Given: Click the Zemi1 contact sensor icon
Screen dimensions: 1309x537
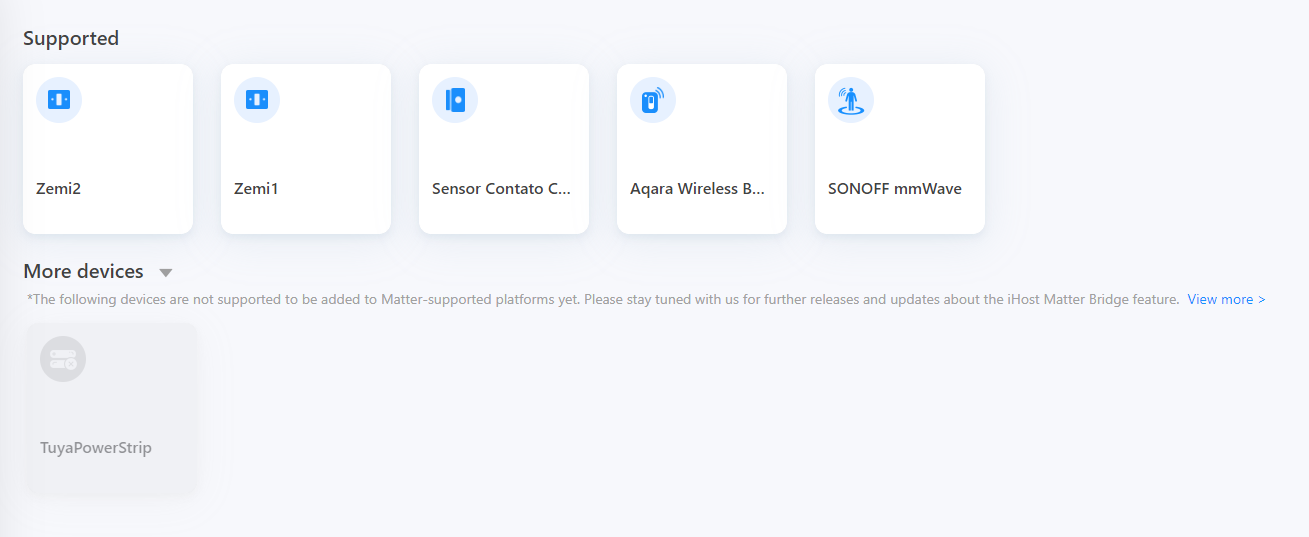Looking at the screenshot, I should pos(257,100).
